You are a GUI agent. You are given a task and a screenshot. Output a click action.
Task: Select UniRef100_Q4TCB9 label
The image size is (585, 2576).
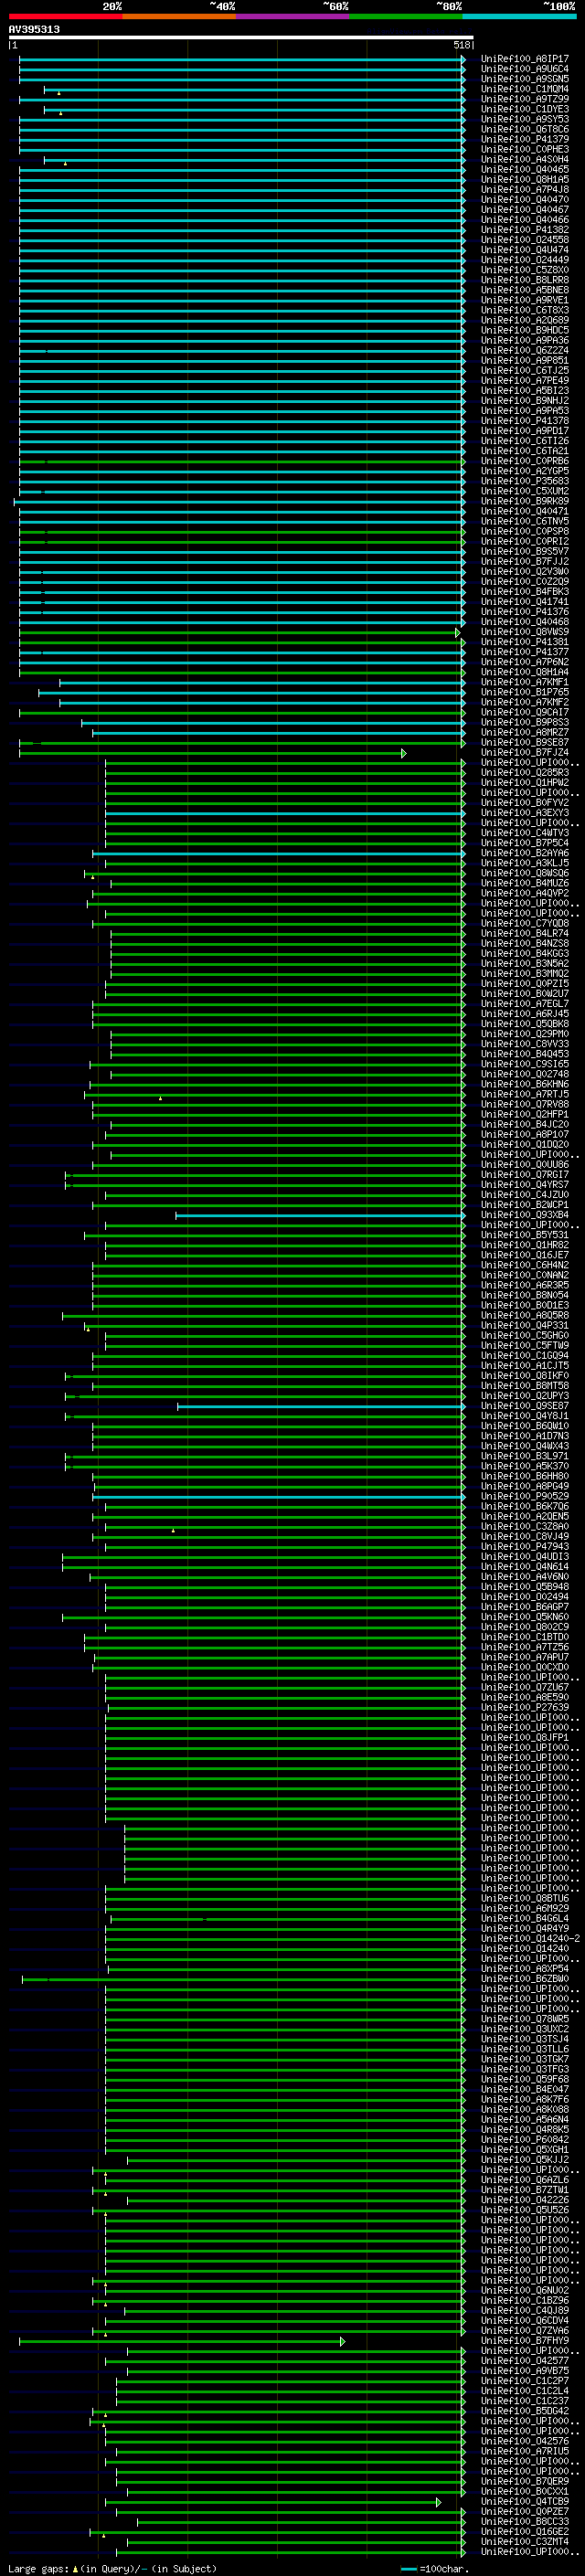(x=525, y=2503)
